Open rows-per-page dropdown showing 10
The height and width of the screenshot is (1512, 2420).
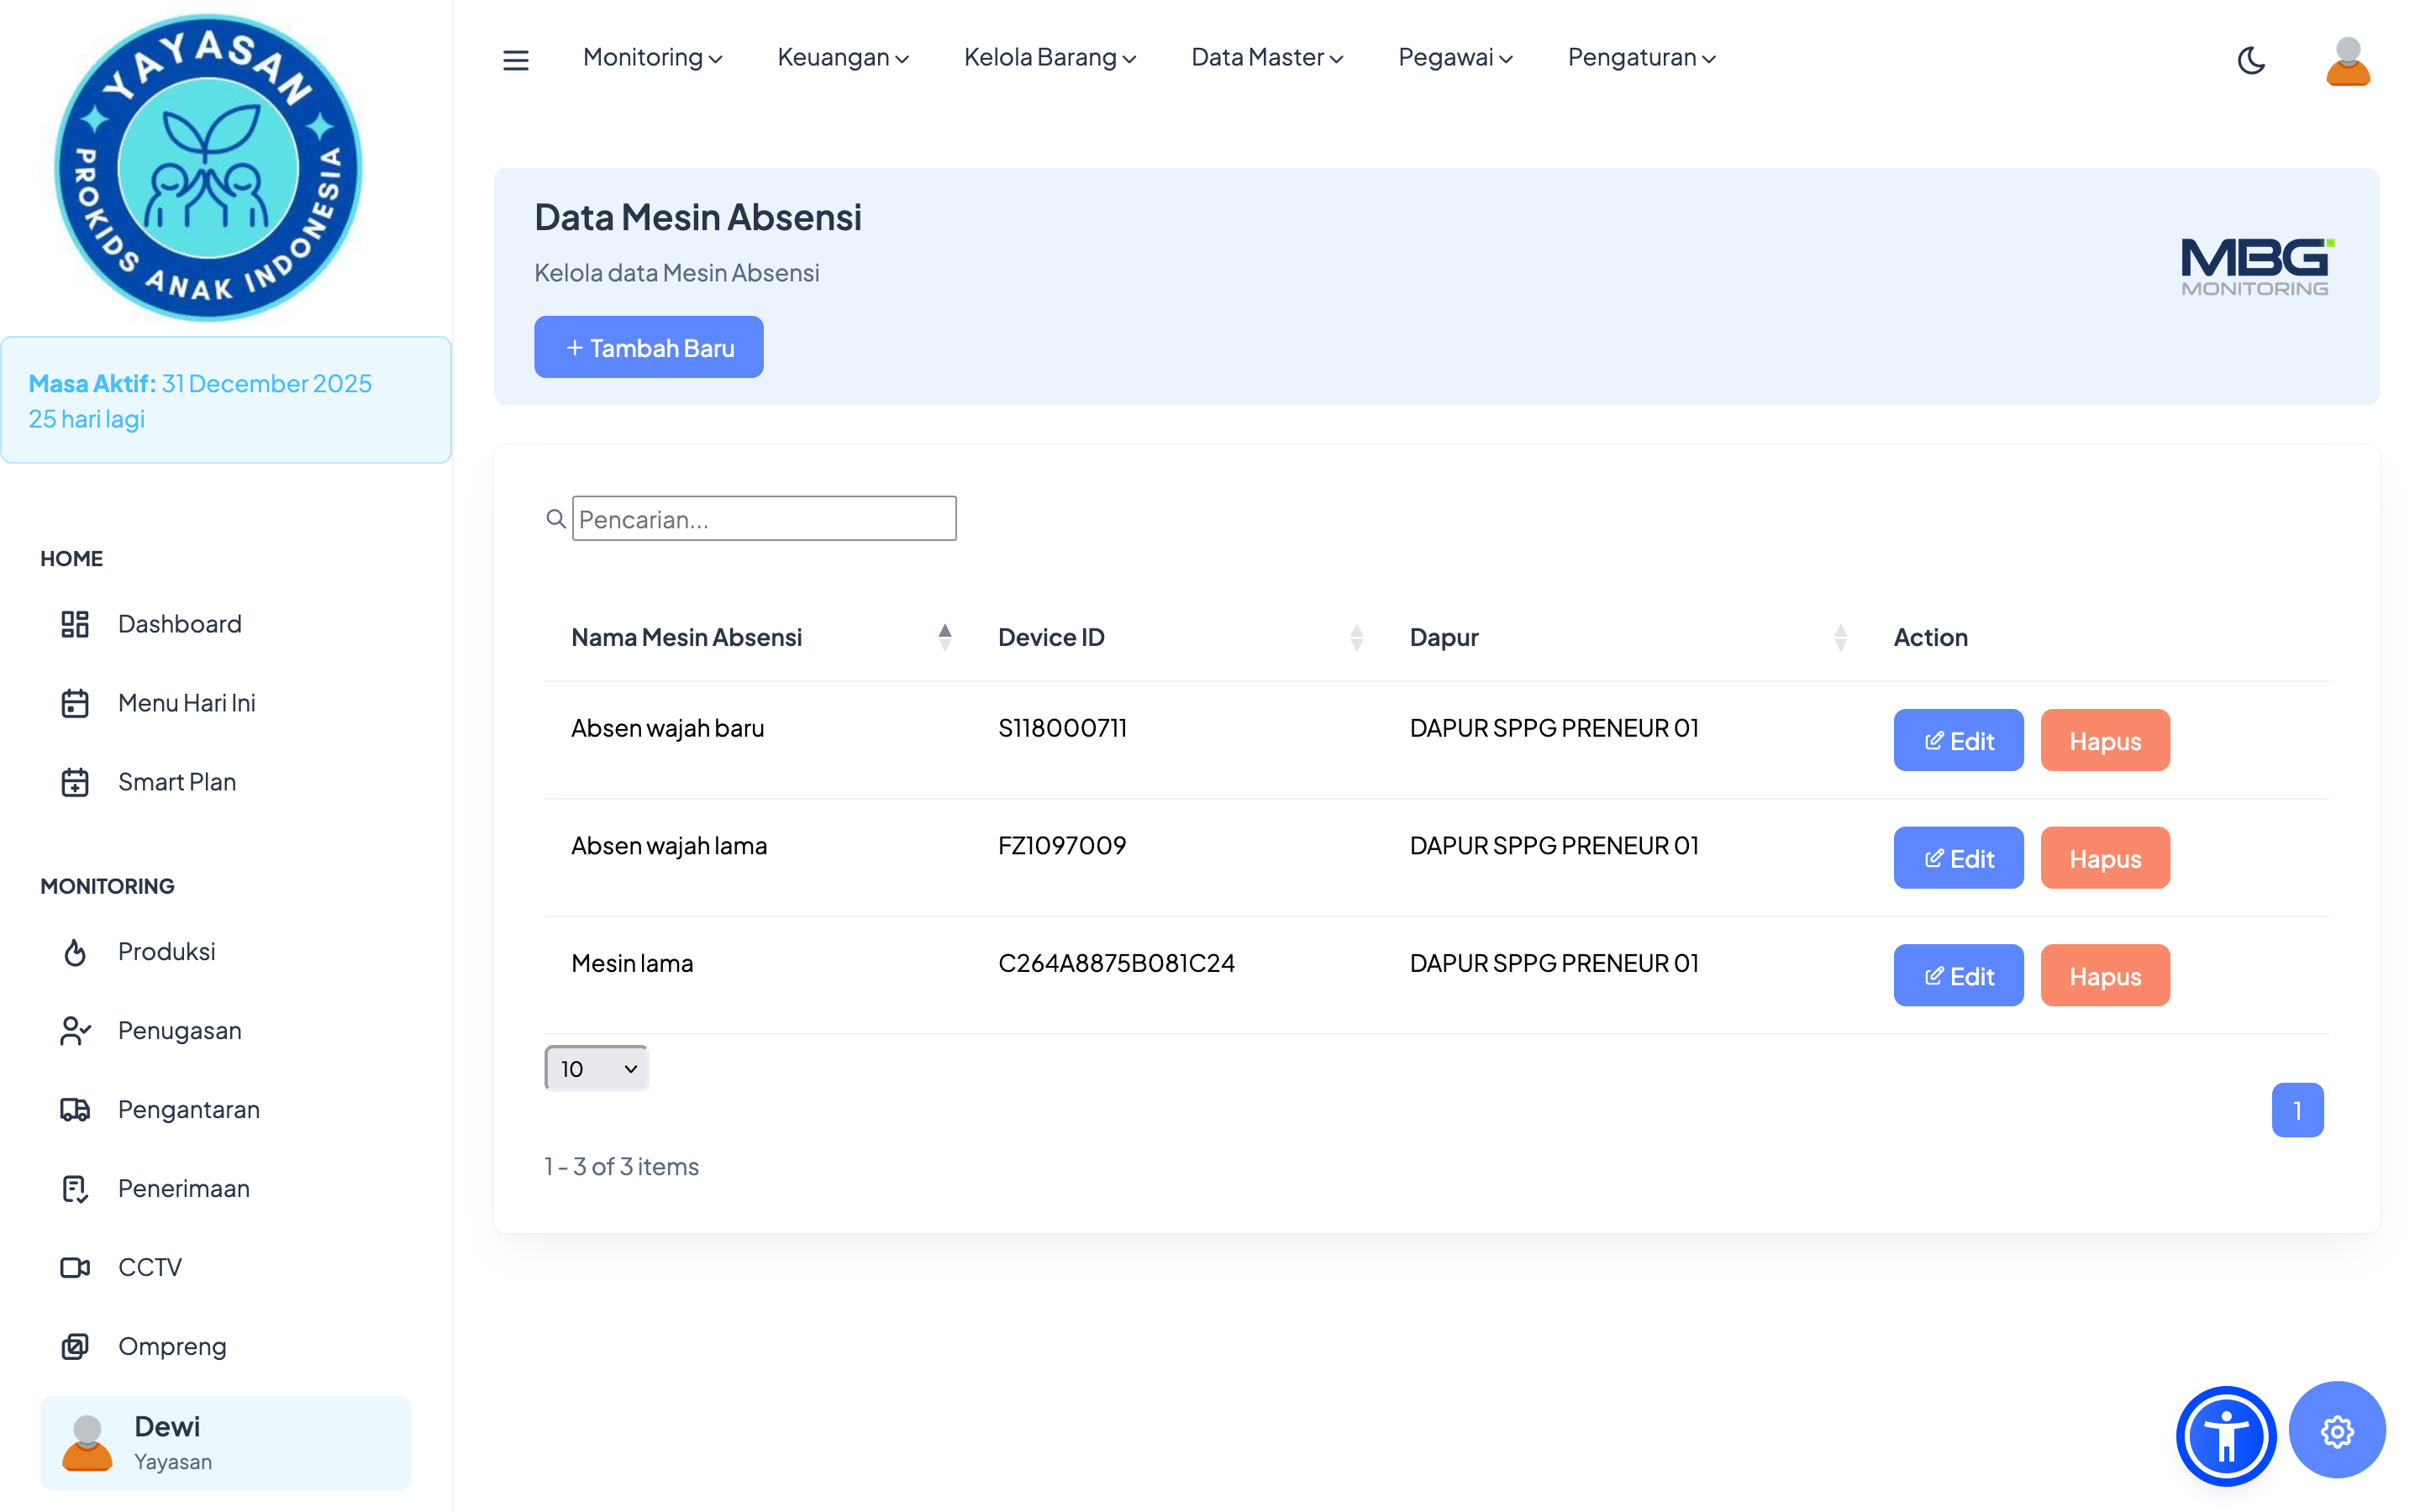coord(597,1068)
